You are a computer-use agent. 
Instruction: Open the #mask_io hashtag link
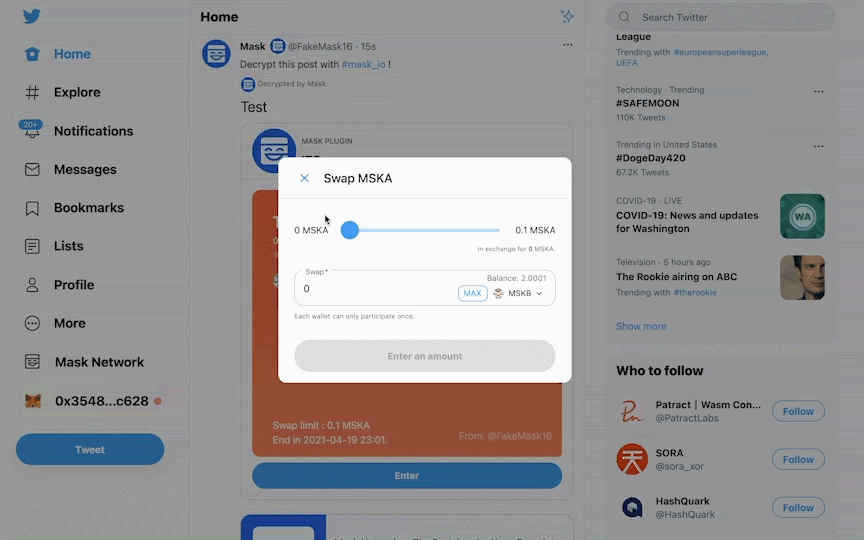pos(363,64)
